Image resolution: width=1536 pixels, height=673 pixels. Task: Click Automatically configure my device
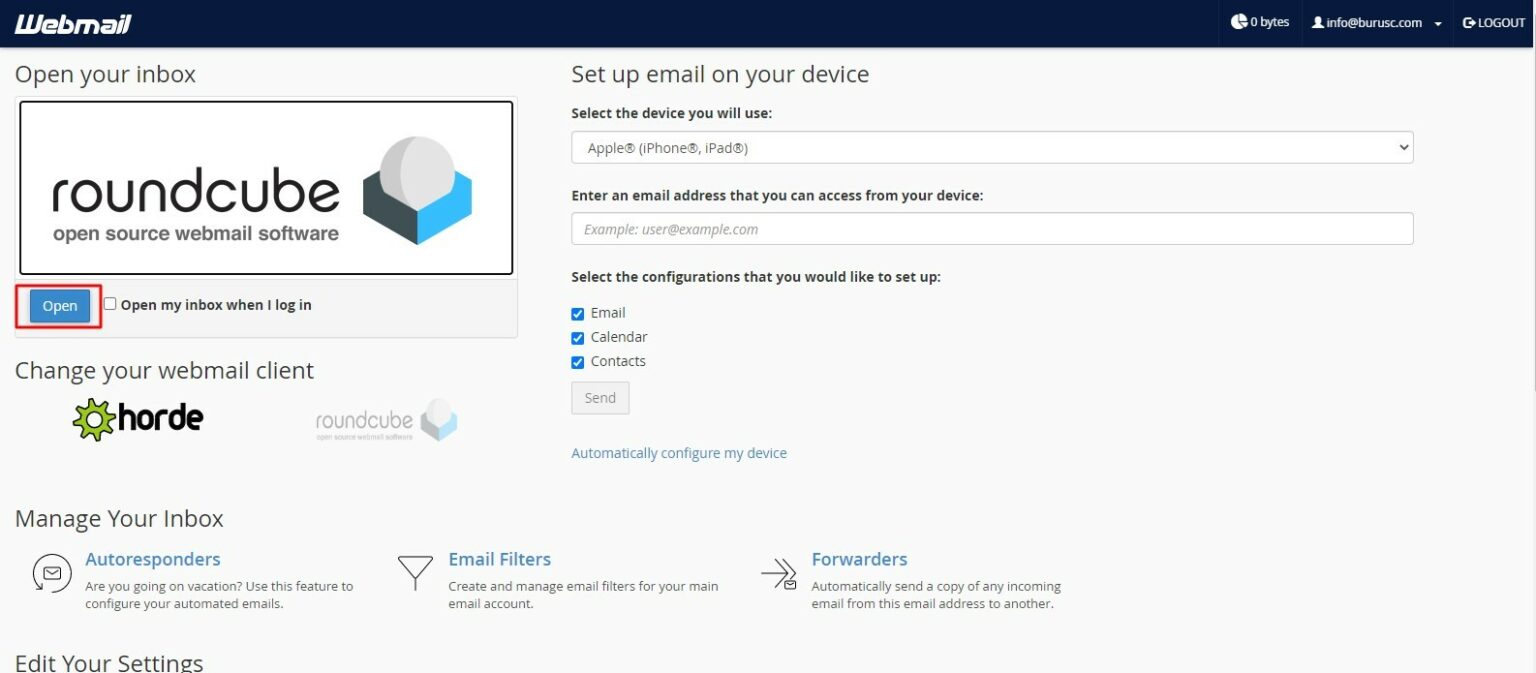(x=679, y=452)
